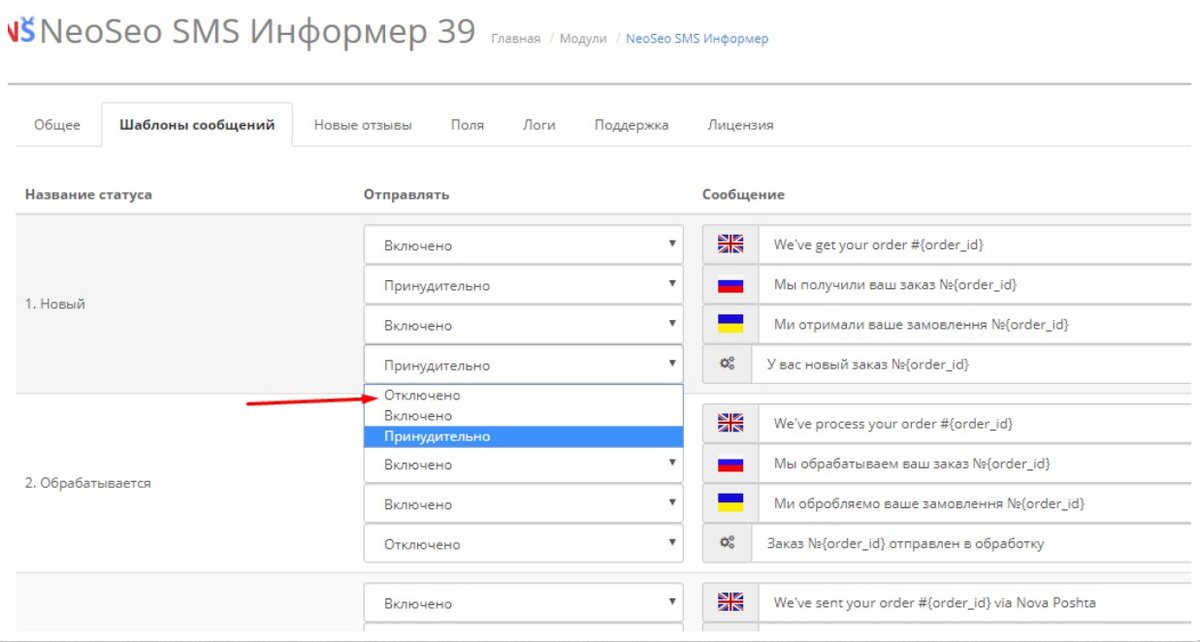The width and height of the screenshot is (1200, 642).
Task: Click the 'Отправлять' column header
Action: (406, 194)
